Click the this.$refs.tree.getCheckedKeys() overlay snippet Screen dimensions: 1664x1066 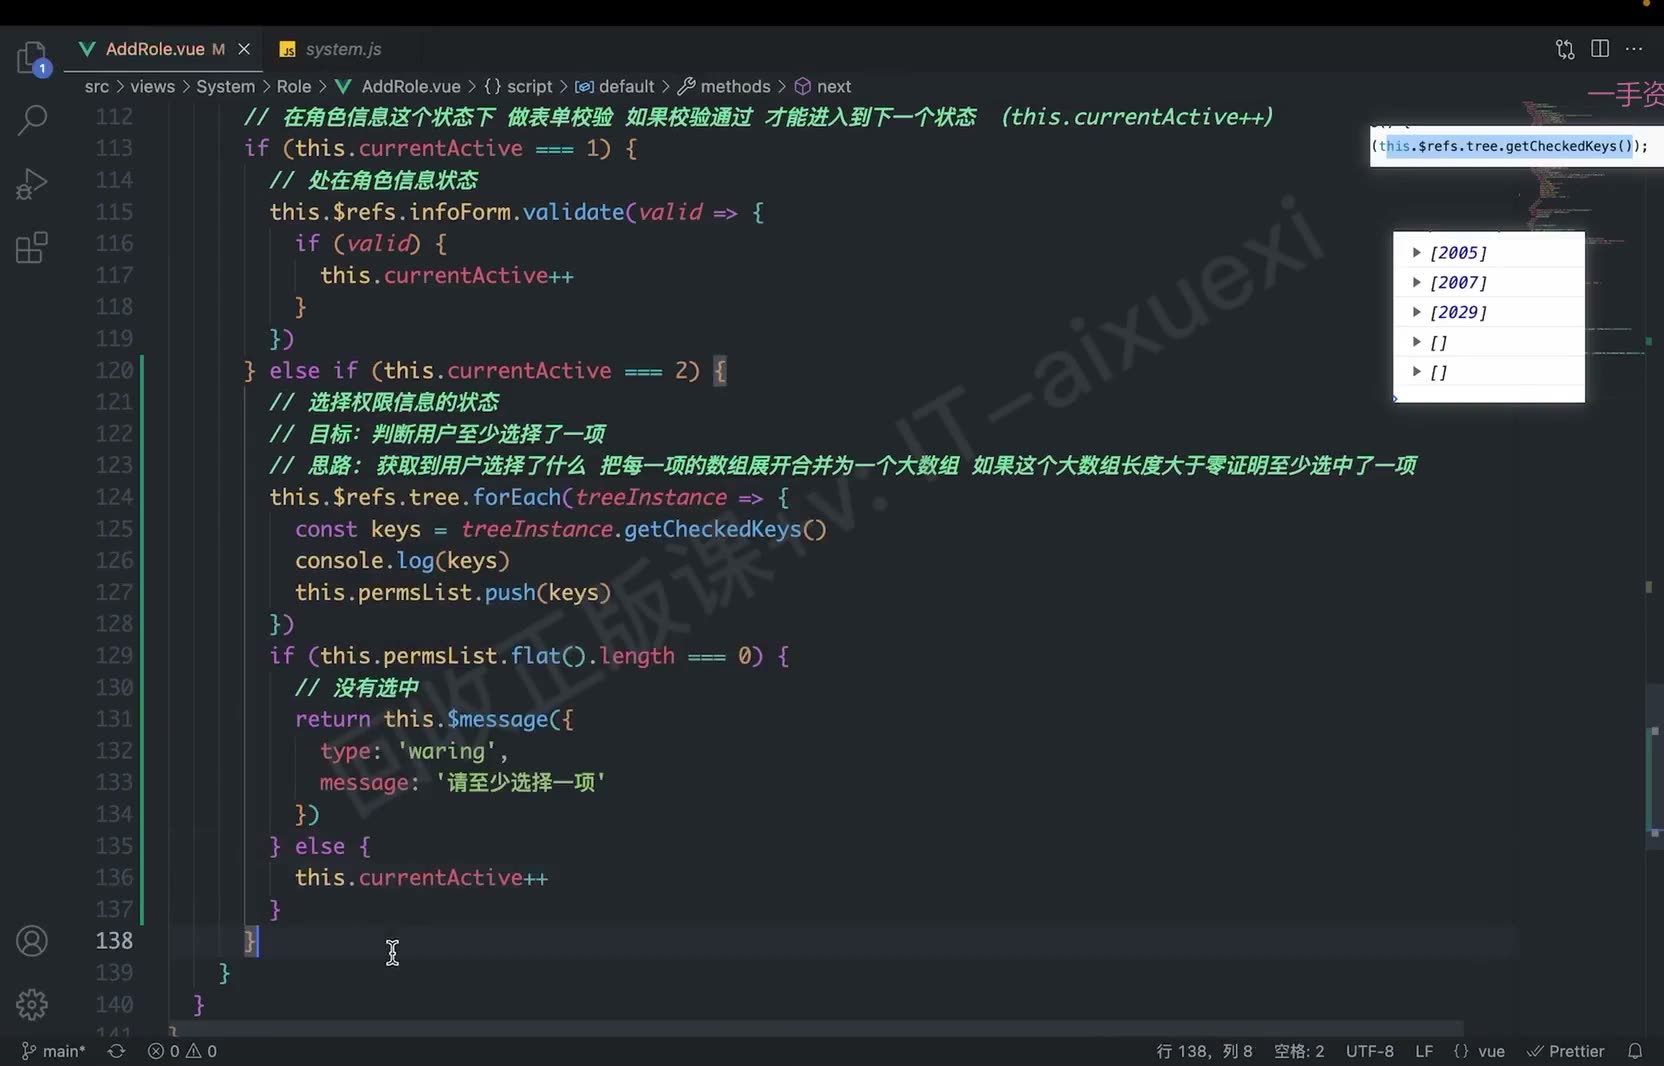pyautogui.click(x=1509, y=146)
